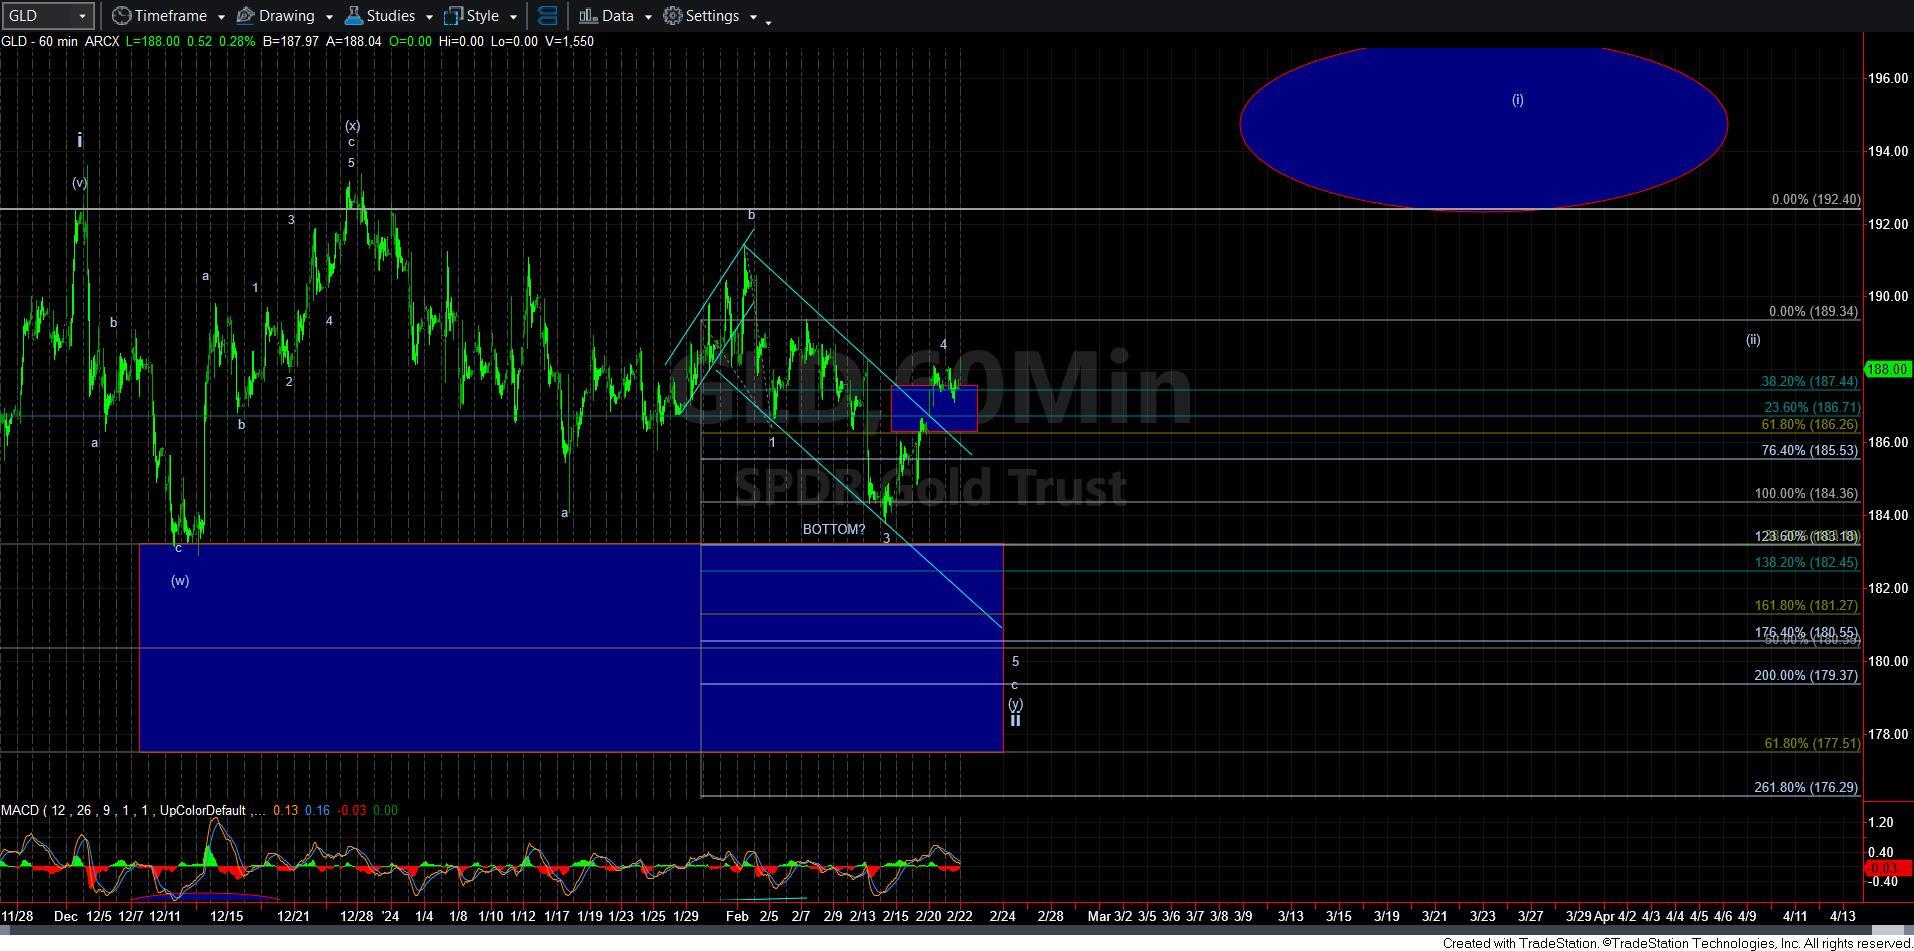
Task: Click the Studies flask icon
Action: (353, 16)
